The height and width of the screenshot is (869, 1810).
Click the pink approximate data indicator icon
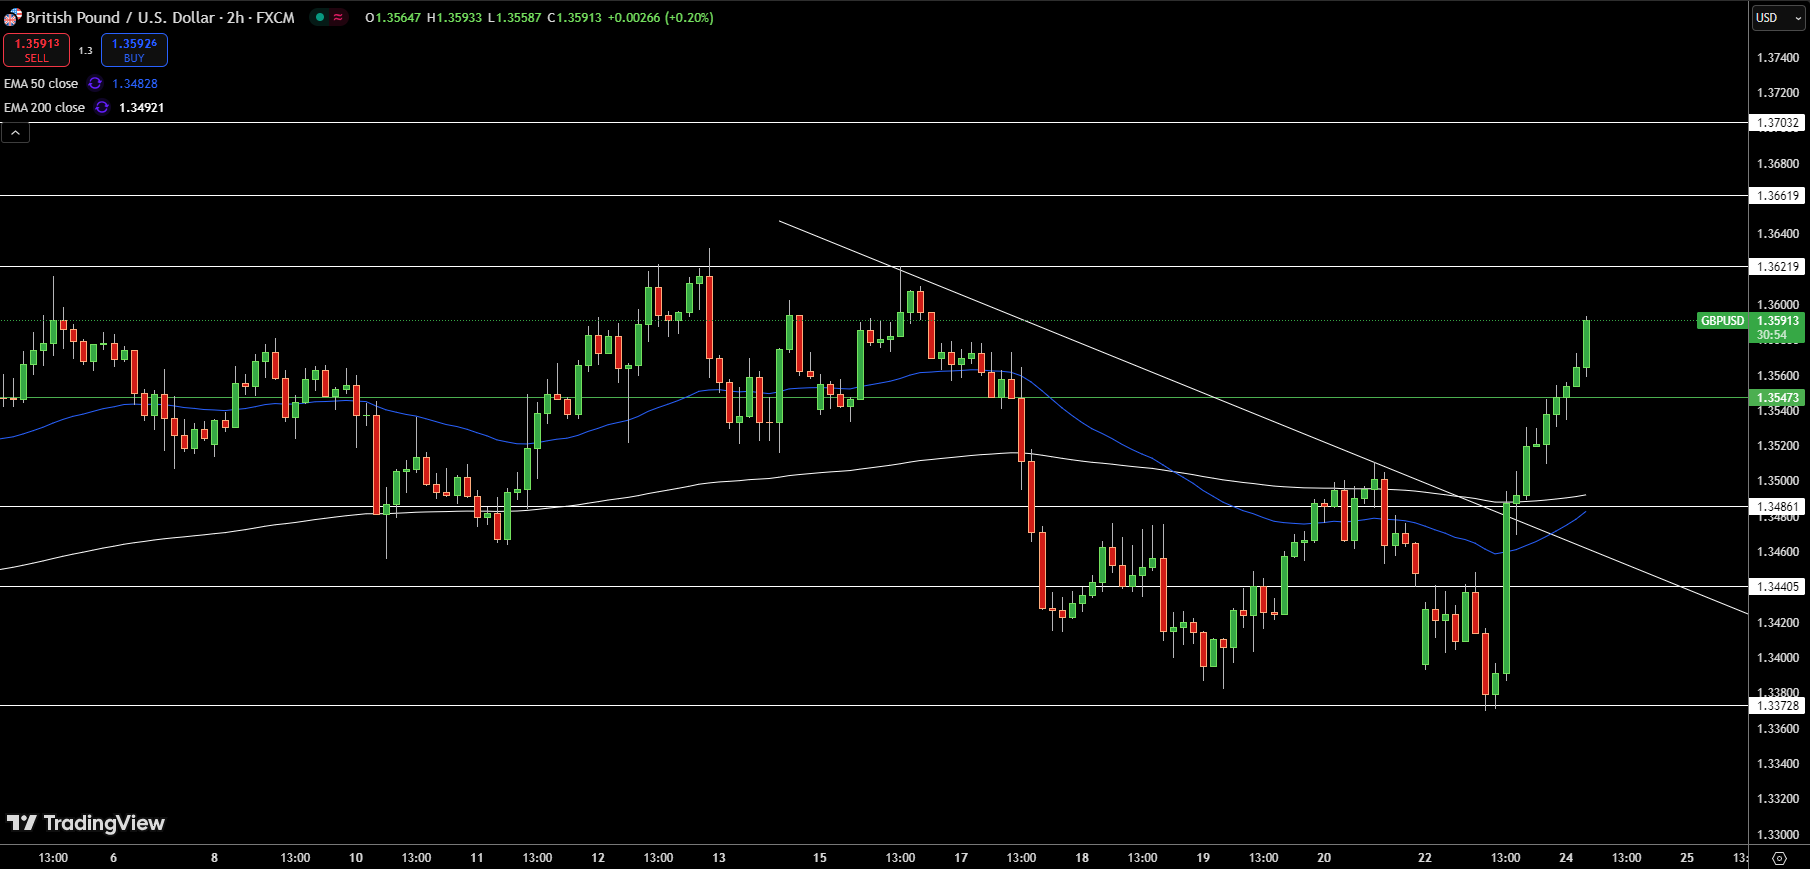[338, 17]
